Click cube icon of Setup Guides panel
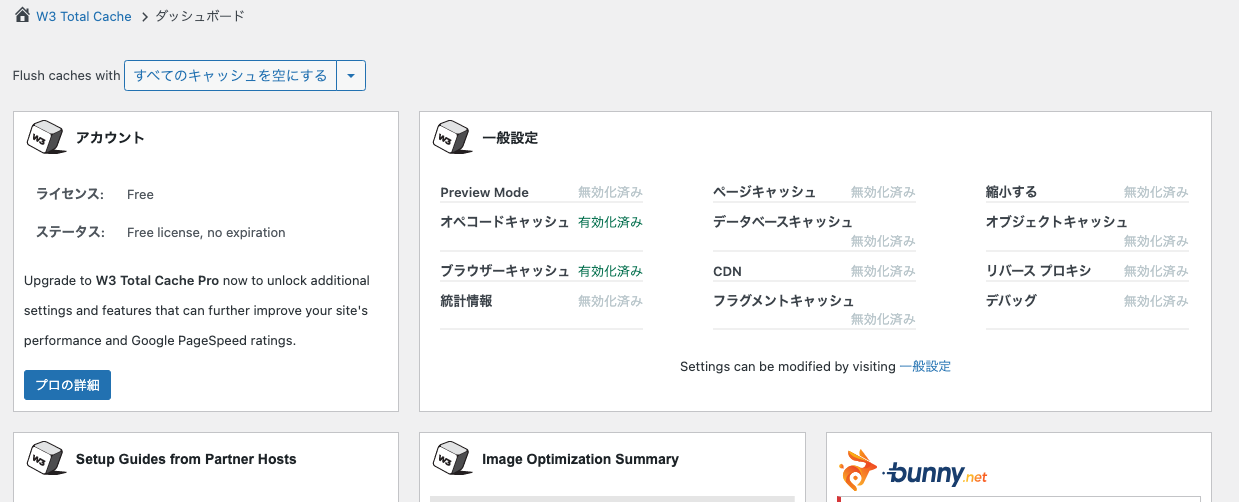The width and height of the screenshot is (1239, 502). (x=46, y=459)
